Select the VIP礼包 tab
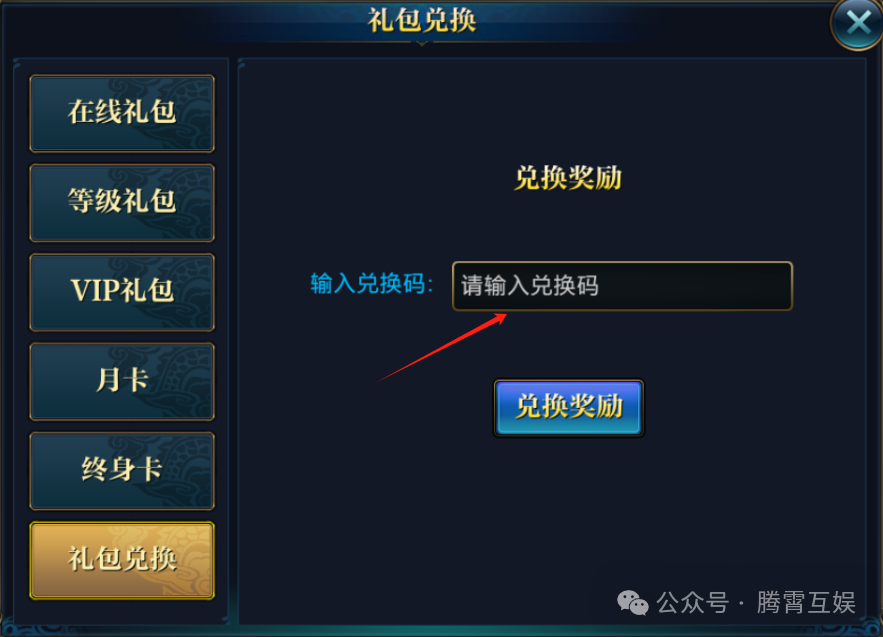883x637 pixels. pos(122,292)
